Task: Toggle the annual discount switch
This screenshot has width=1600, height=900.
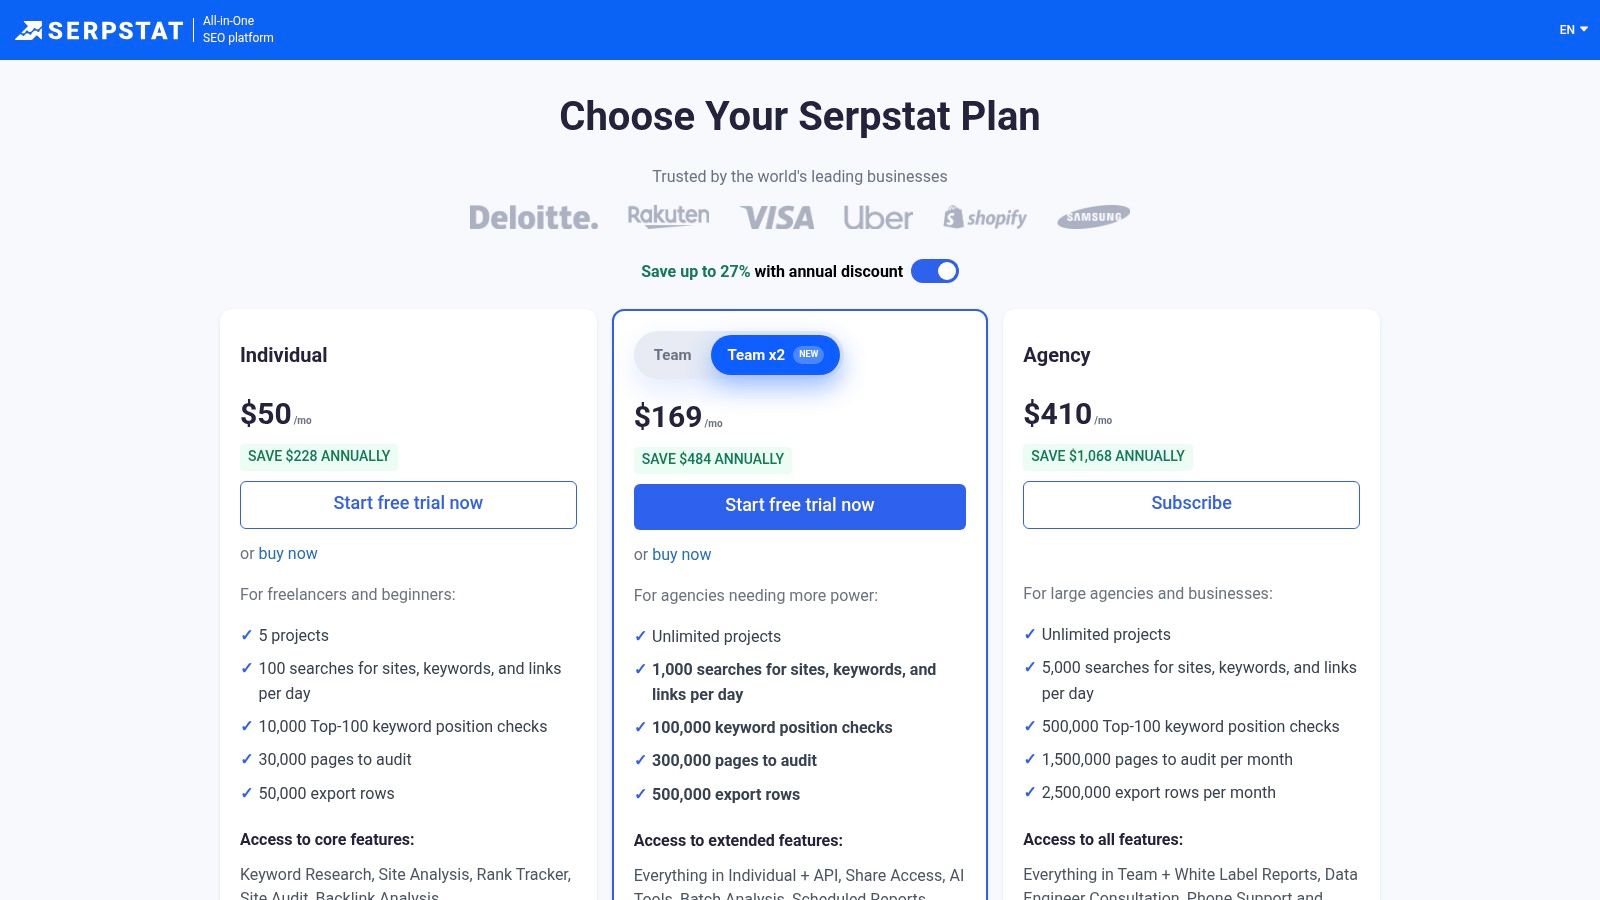Action: point(935,271)
